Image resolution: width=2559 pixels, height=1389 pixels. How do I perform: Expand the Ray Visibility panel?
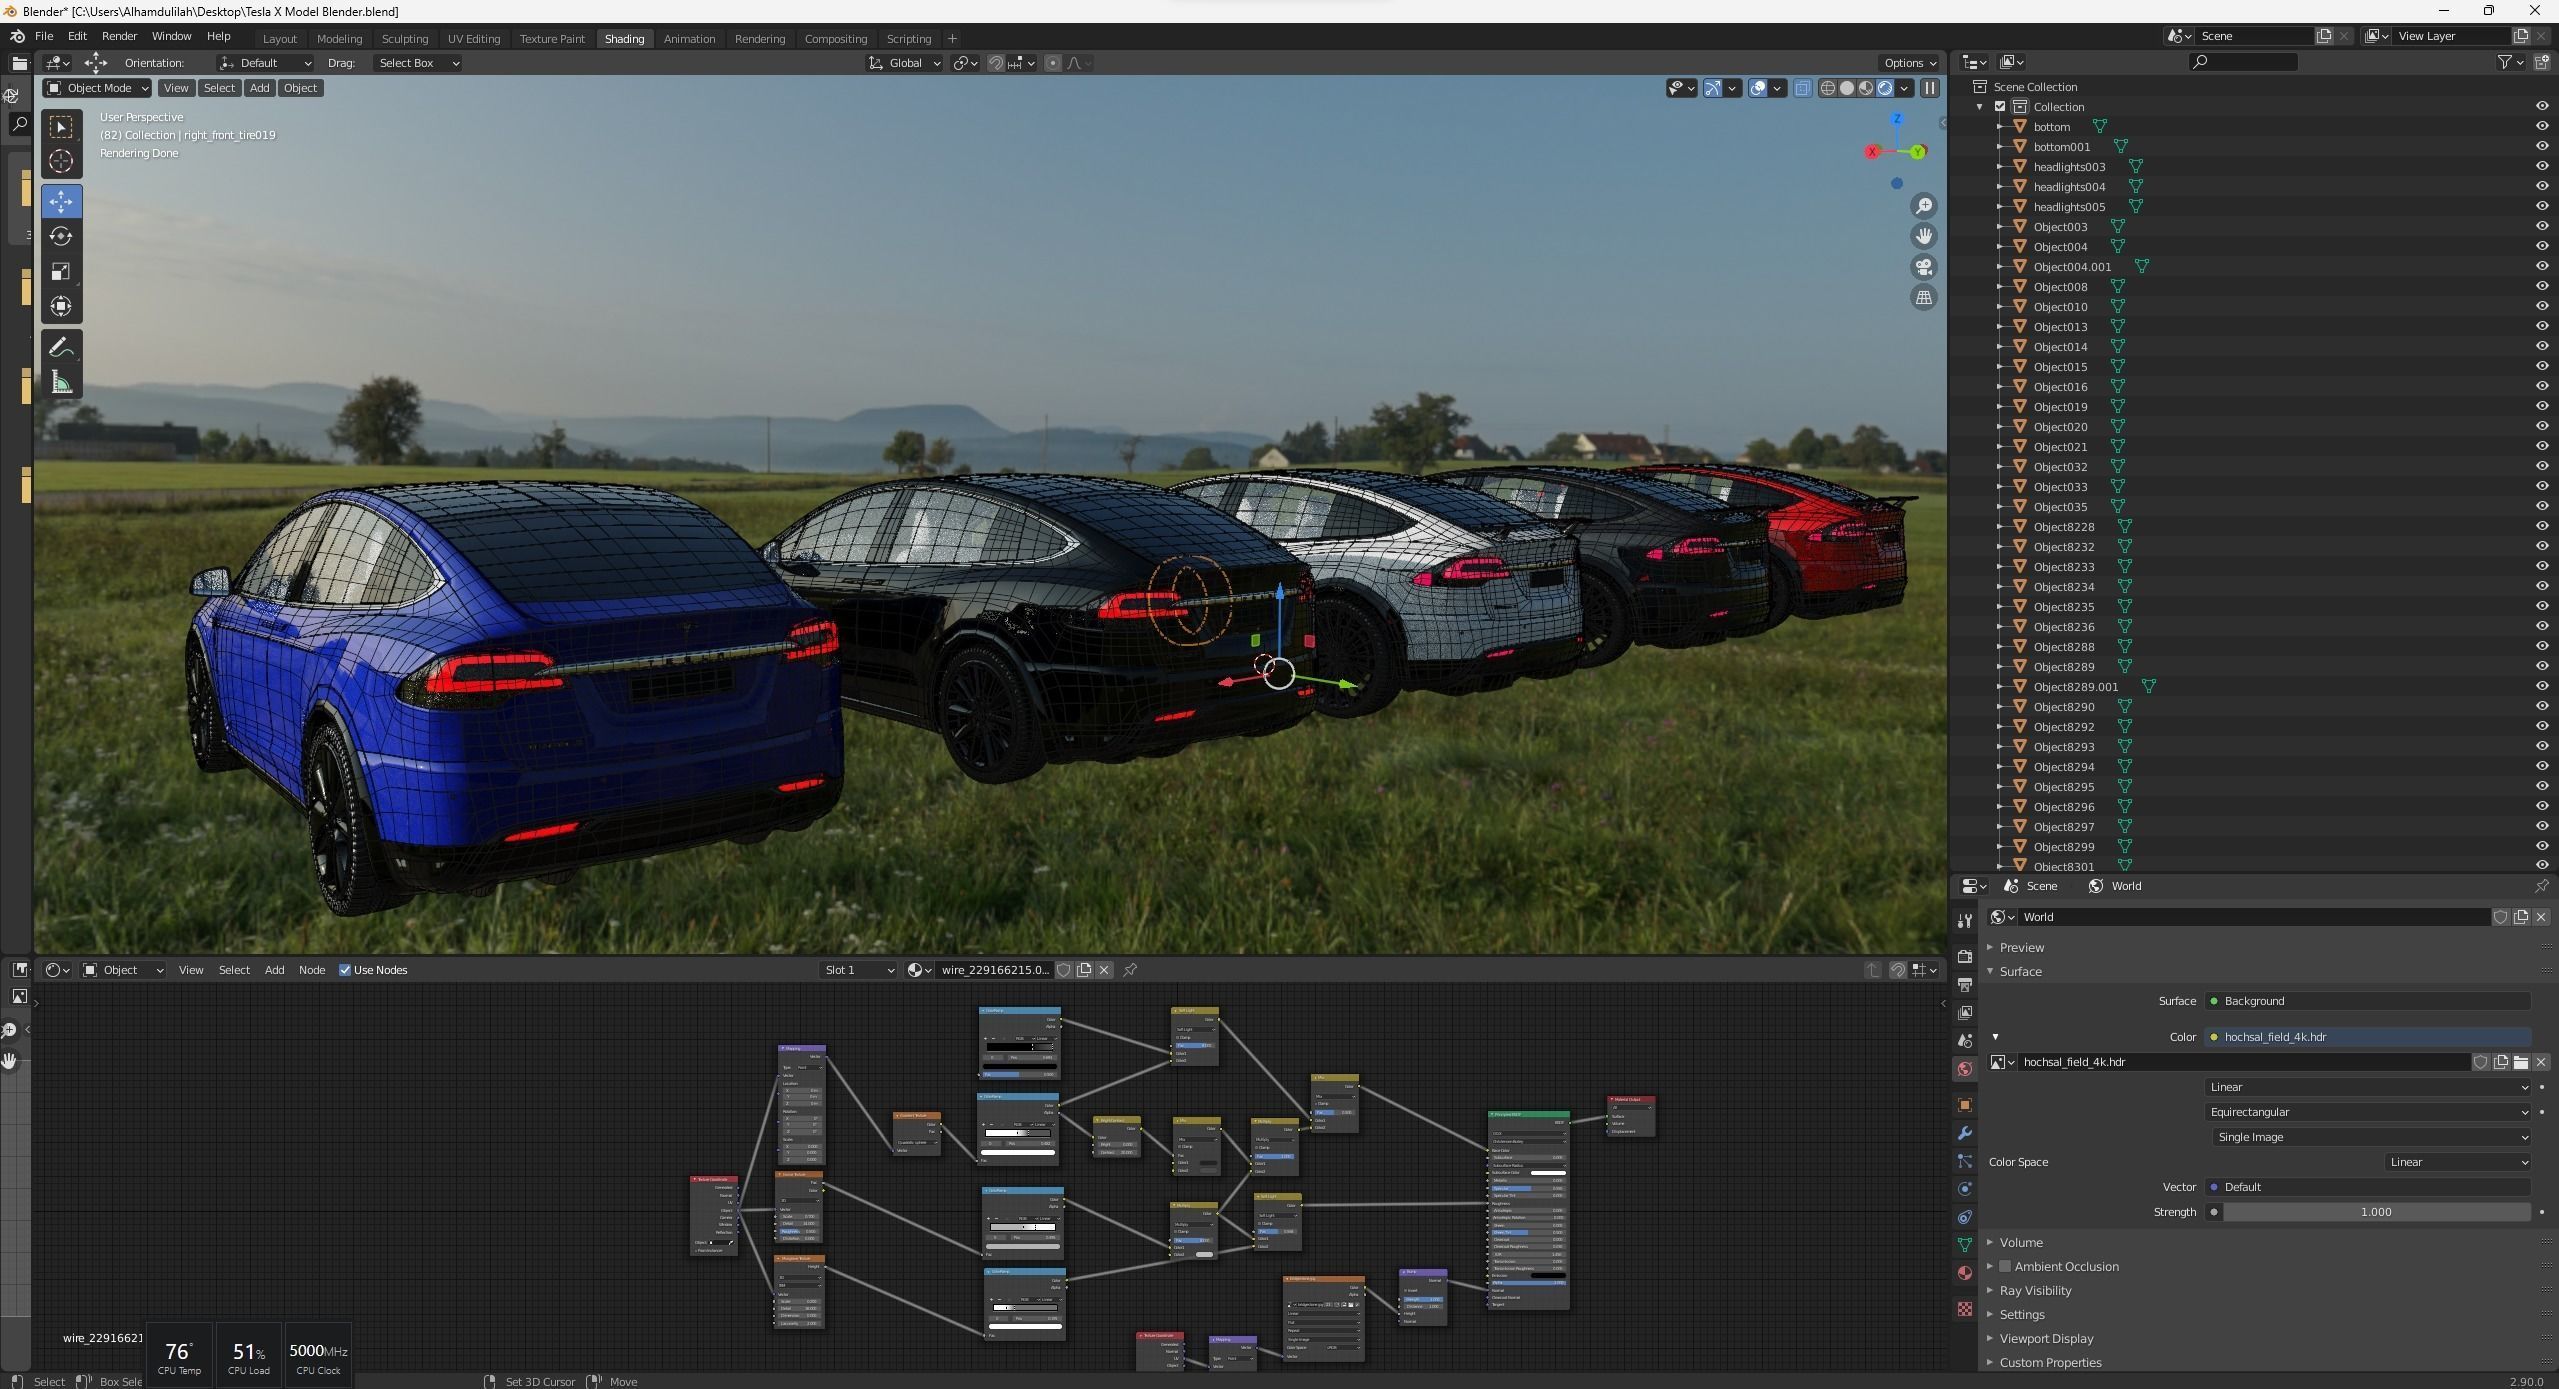coord(2034,1290)
